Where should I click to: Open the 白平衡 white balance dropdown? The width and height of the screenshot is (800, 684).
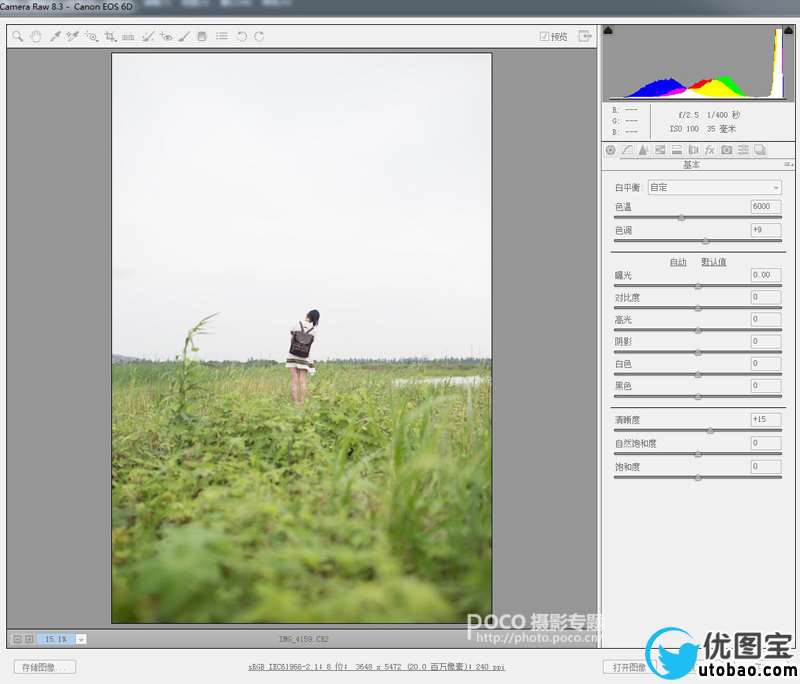[x=714, y=187]
